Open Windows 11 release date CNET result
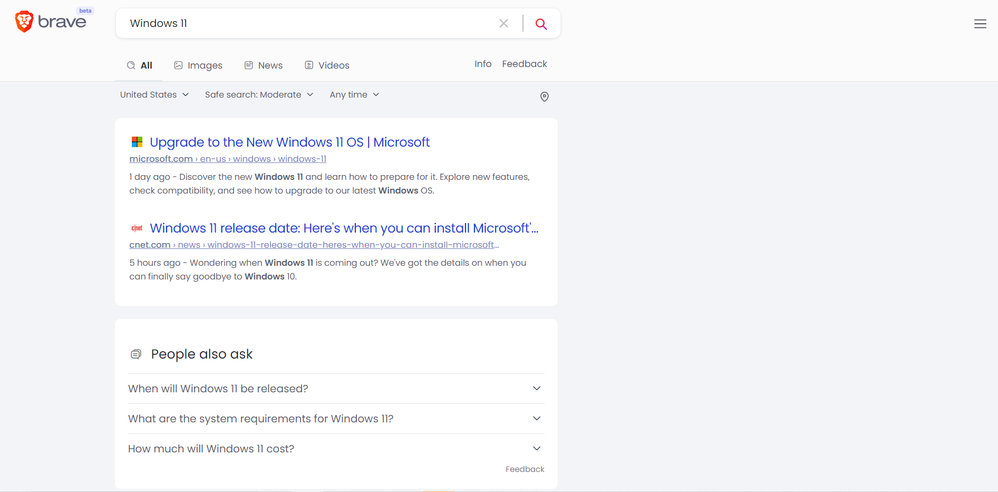 344,228
